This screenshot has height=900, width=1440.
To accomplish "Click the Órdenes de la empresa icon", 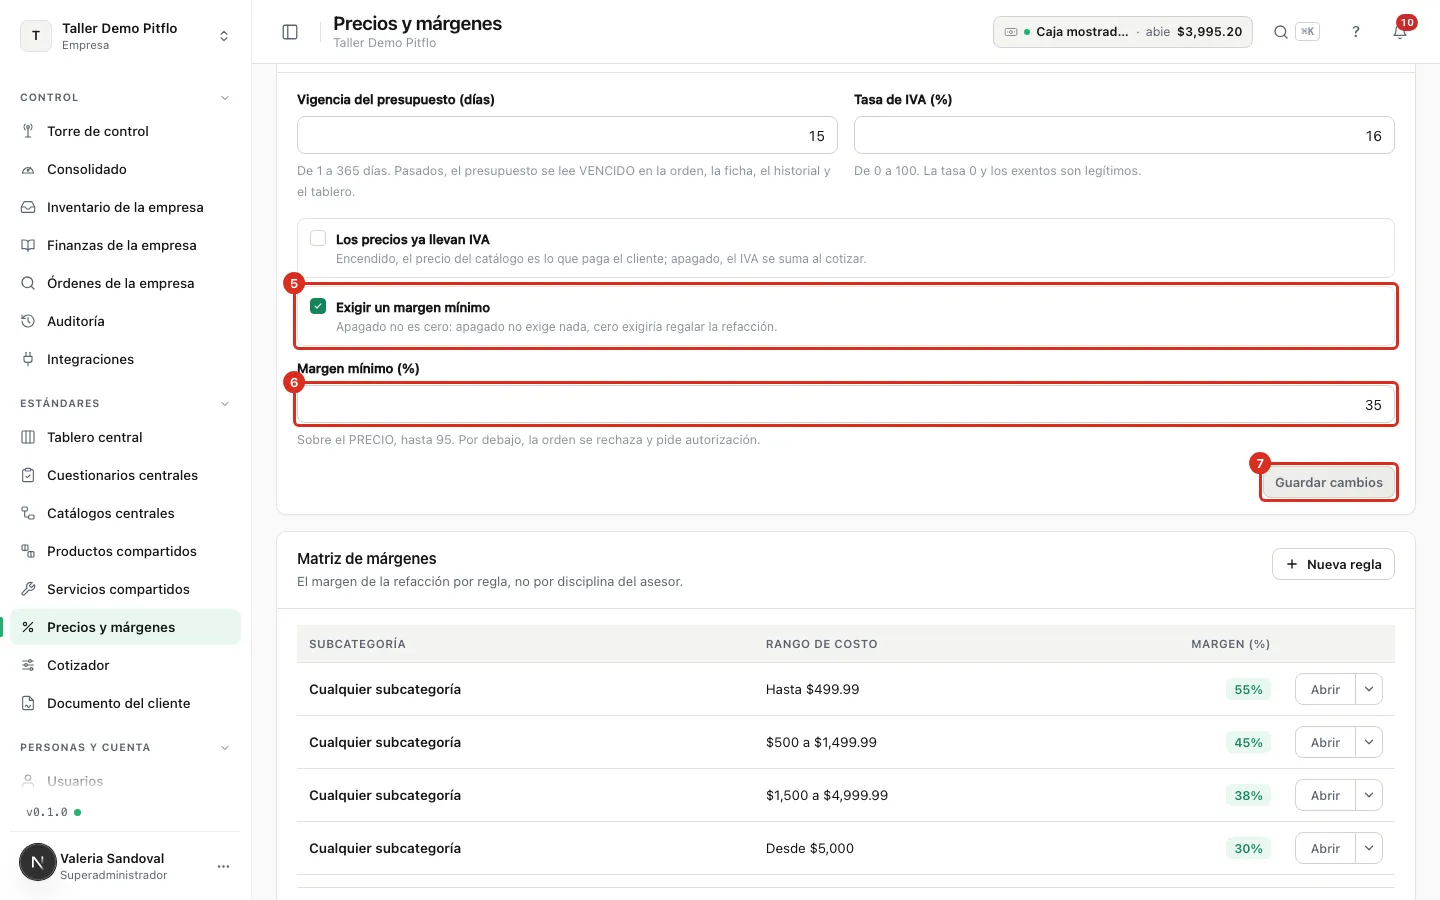I will pos(28,283).
